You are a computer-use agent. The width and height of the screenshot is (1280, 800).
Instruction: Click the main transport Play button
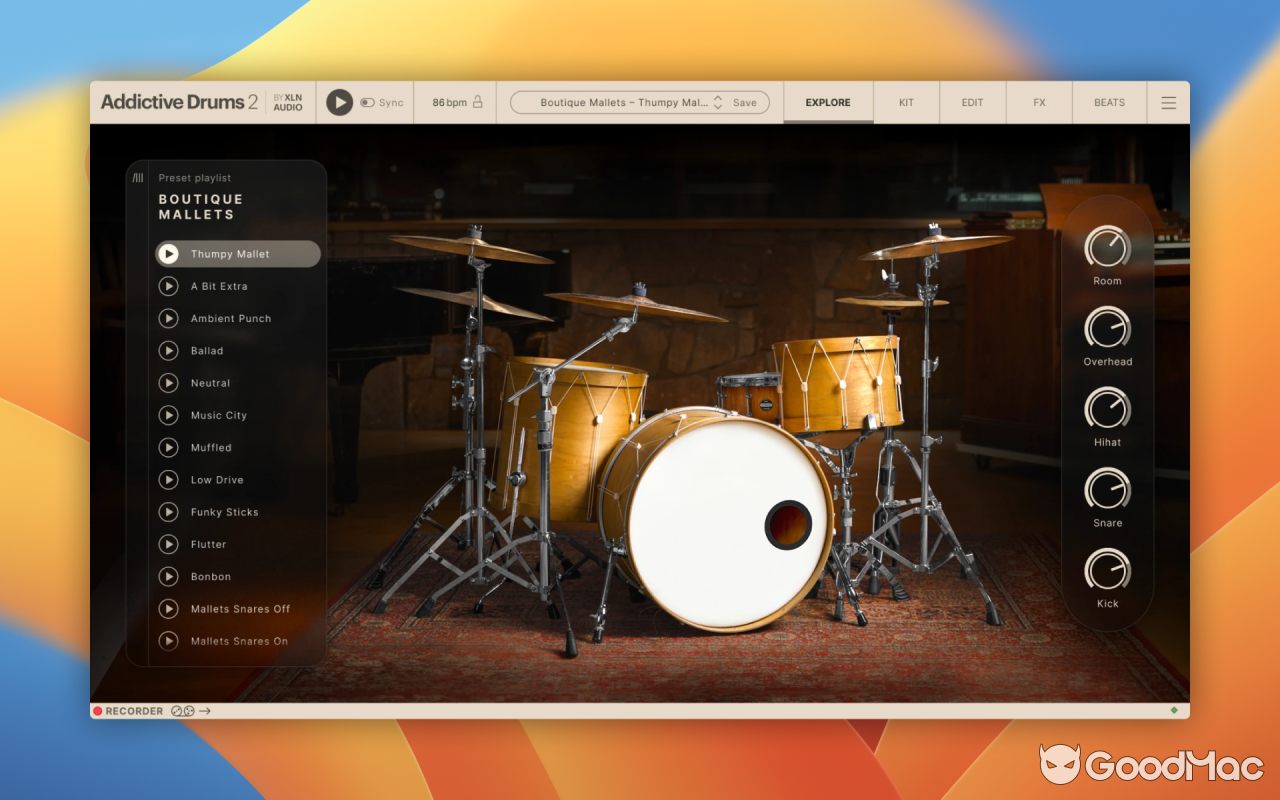click(x=340, y=101)
